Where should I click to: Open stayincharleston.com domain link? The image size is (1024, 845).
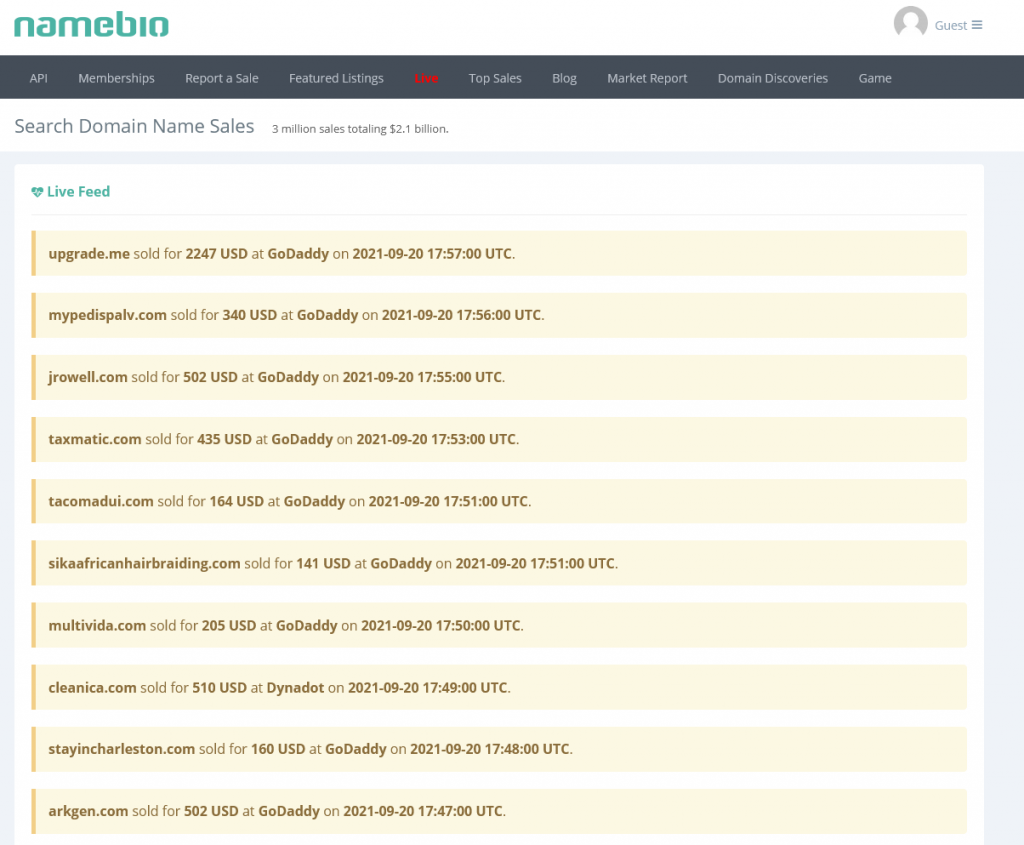point(121,749)
